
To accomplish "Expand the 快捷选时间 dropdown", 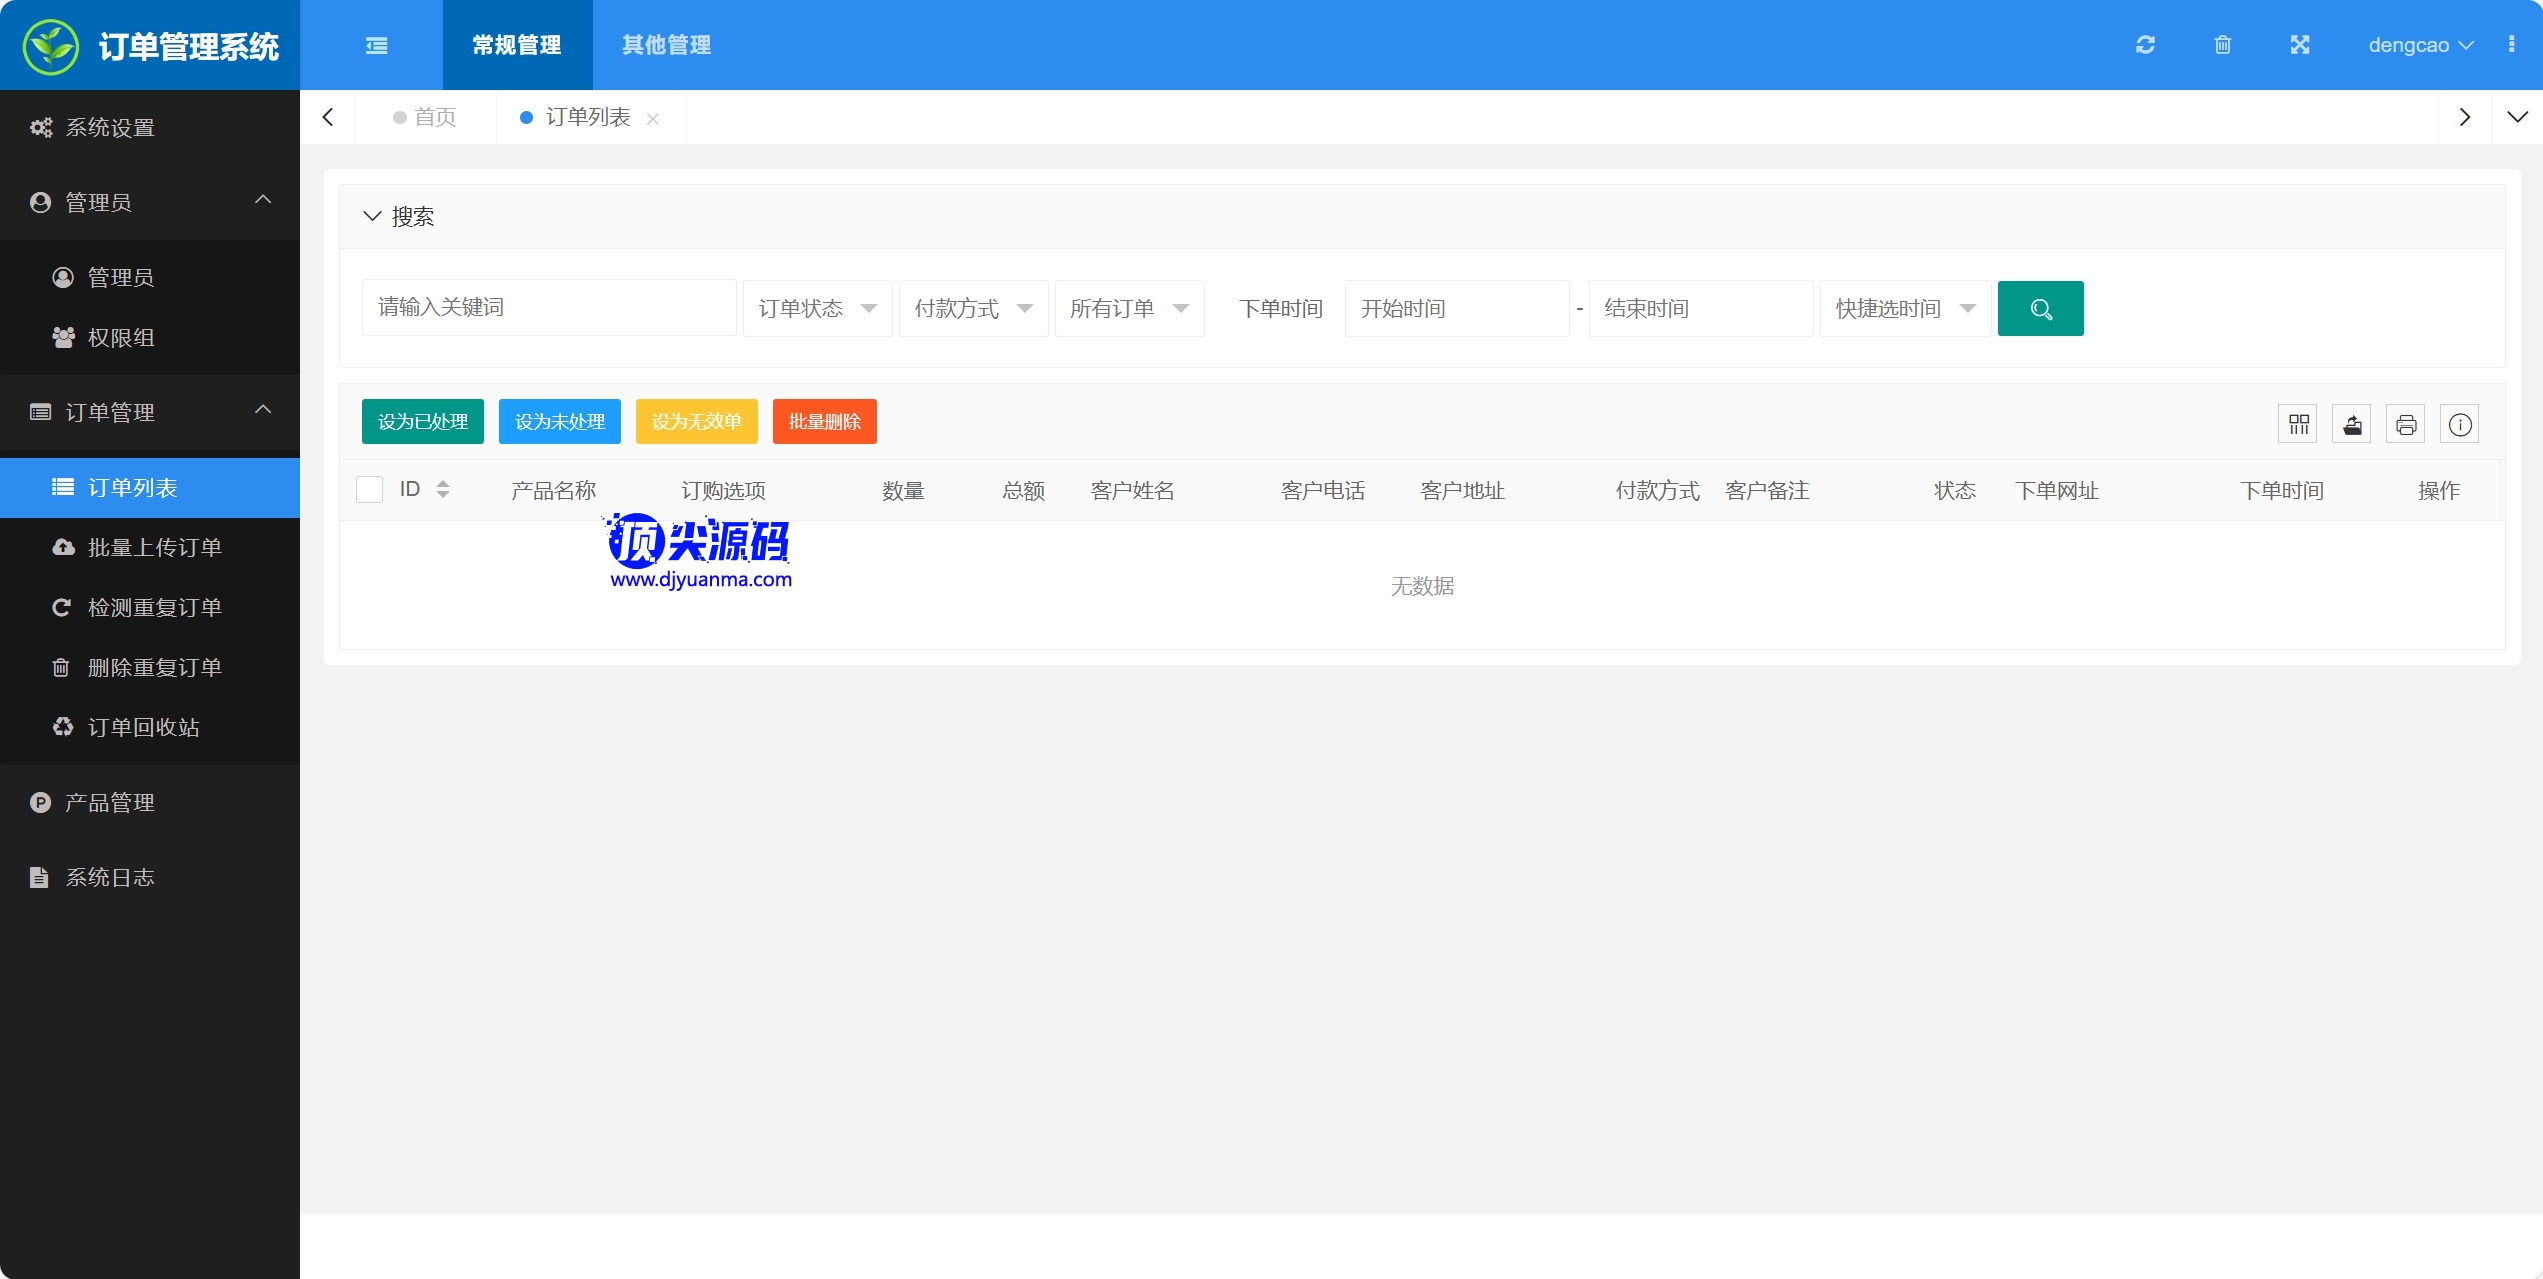I will coord(1904,309).
